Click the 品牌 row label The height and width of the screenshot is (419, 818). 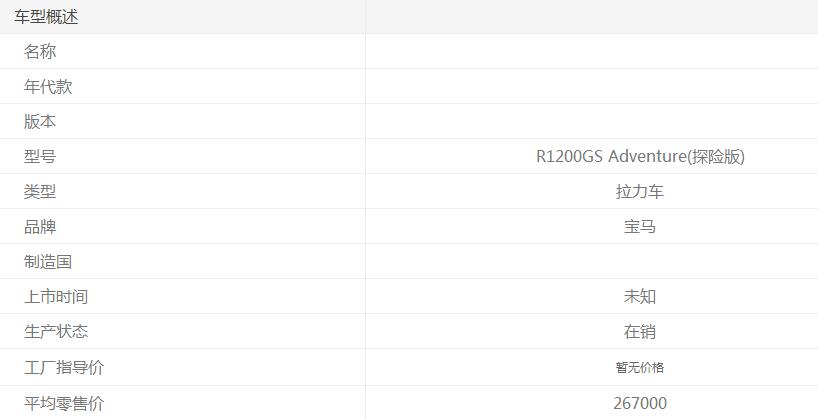coord(40,227)
